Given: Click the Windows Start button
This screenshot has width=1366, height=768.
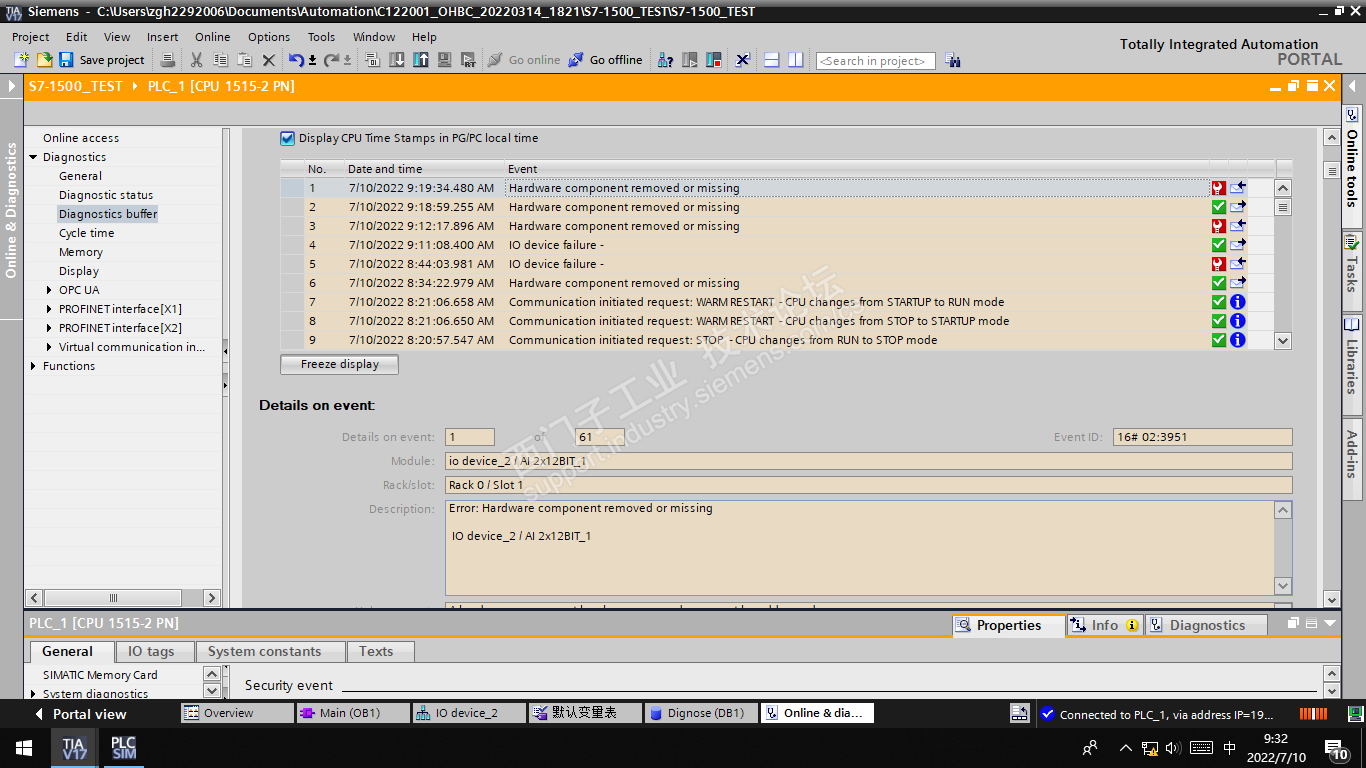Looking at the screenshot, I should click(24, 748).
